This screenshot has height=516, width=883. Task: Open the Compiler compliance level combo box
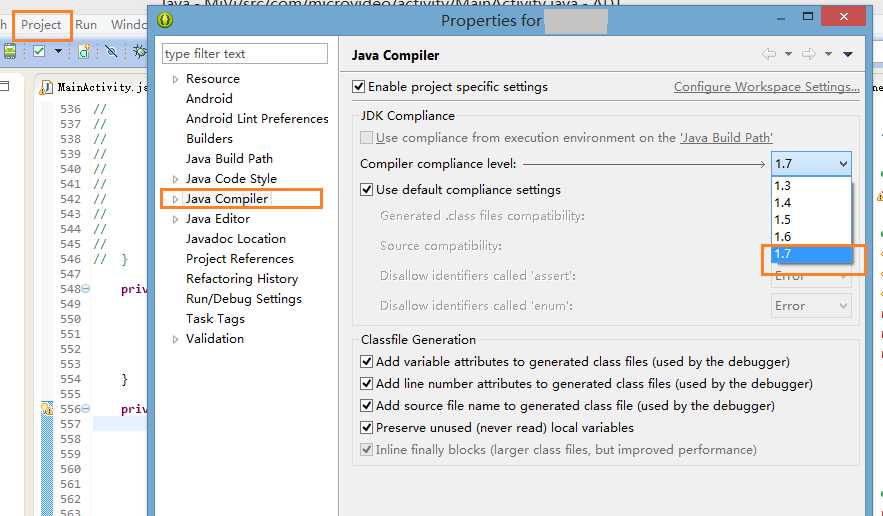pos(811,164)
